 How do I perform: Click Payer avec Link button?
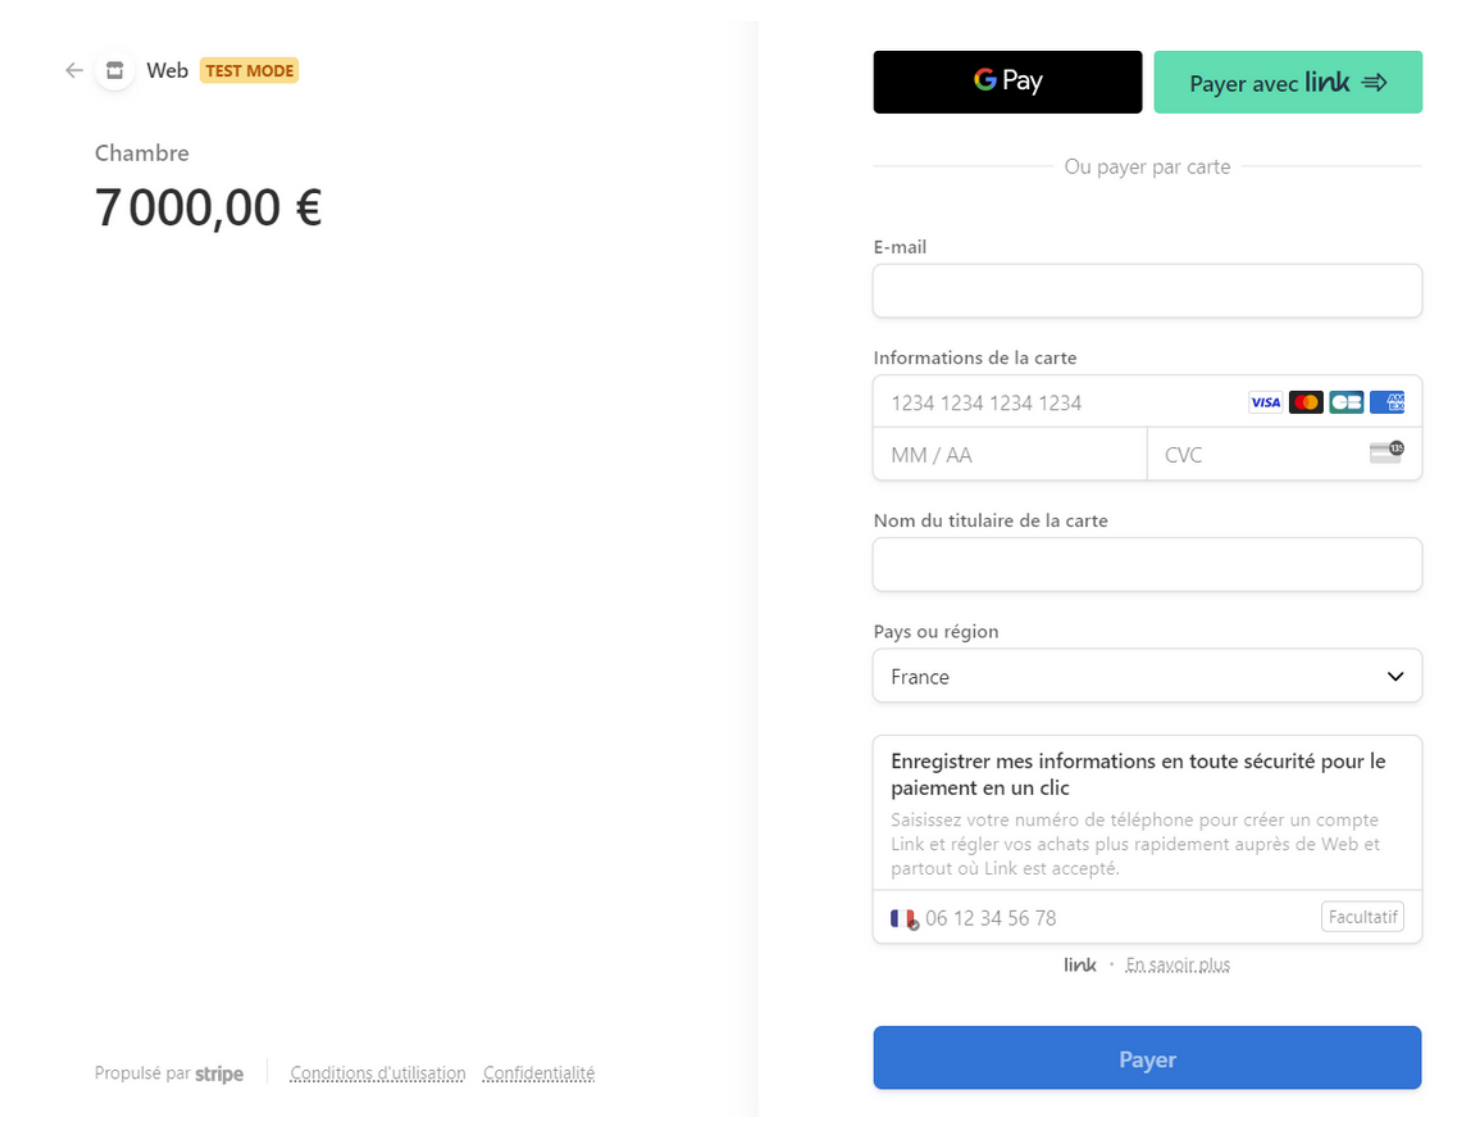pyautogui.click(x=1287, y=82)
